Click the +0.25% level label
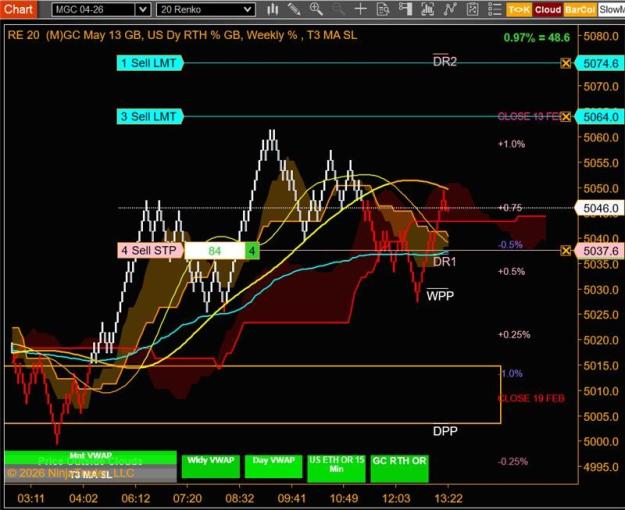The width and height of the screenshot is (625, 510). [514, 335]
